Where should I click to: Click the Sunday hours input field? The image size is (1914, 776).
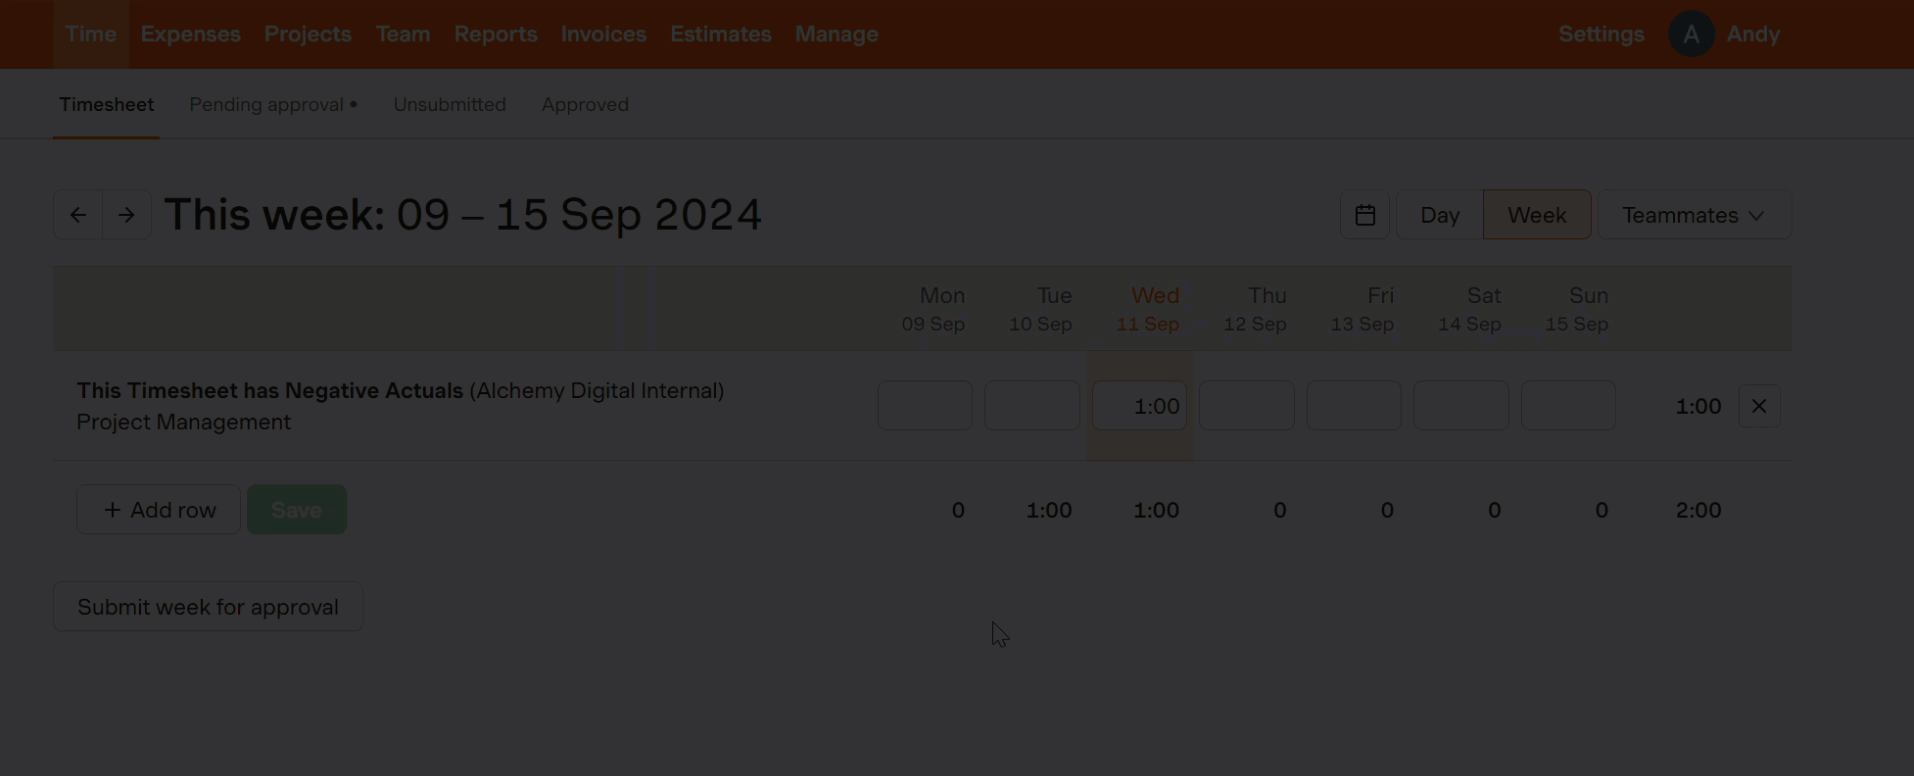[1568, 406]
